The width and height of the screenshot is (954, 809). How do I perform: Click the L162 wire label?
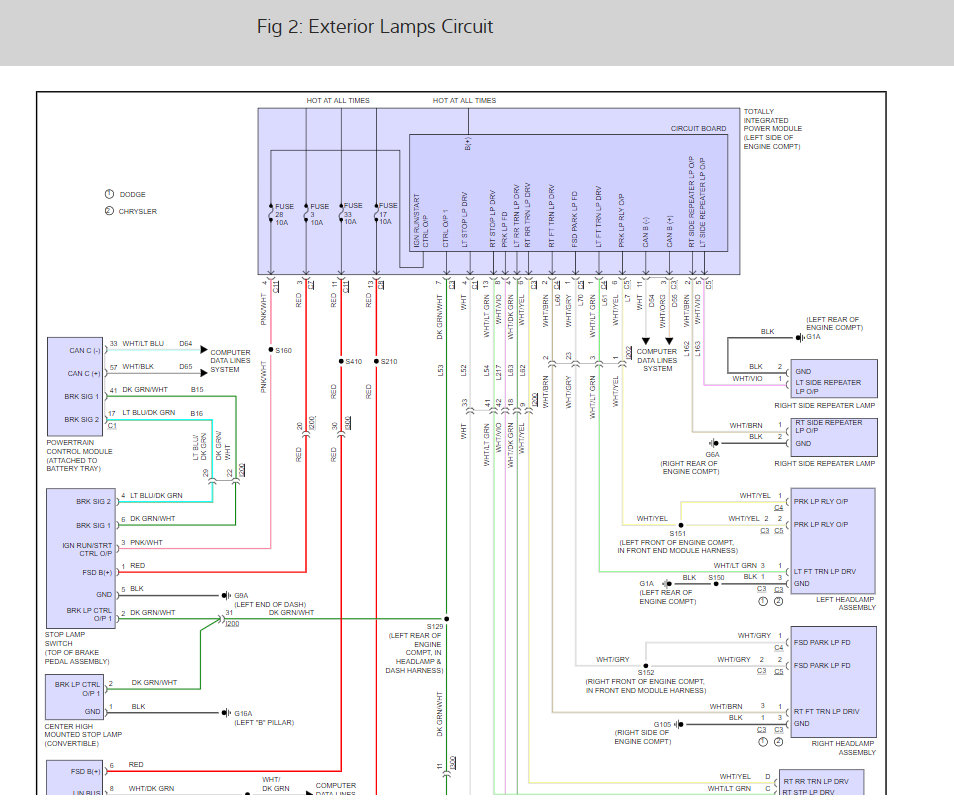click(686, 348)
